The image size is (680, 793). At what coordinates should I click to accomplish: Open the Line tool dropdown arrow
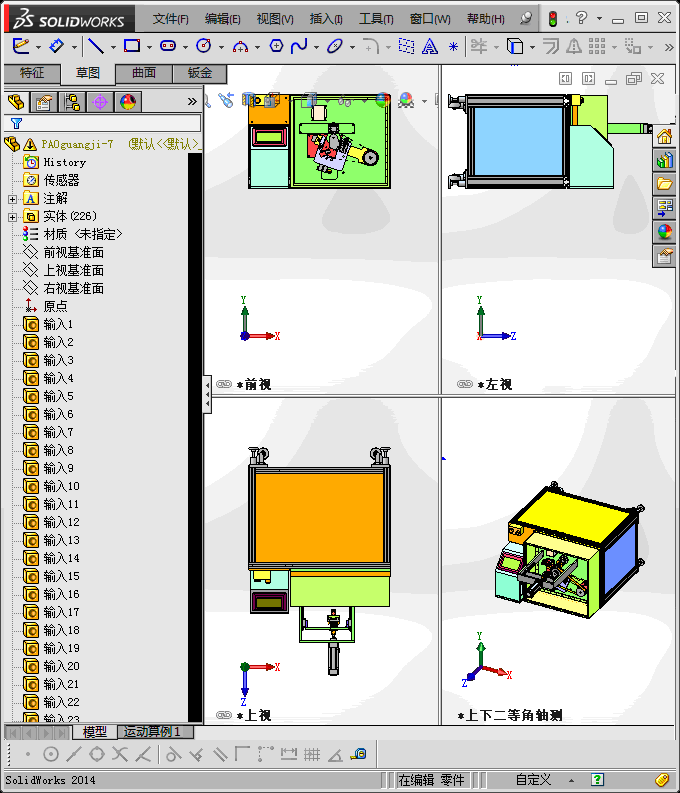(x=113, y=47)
